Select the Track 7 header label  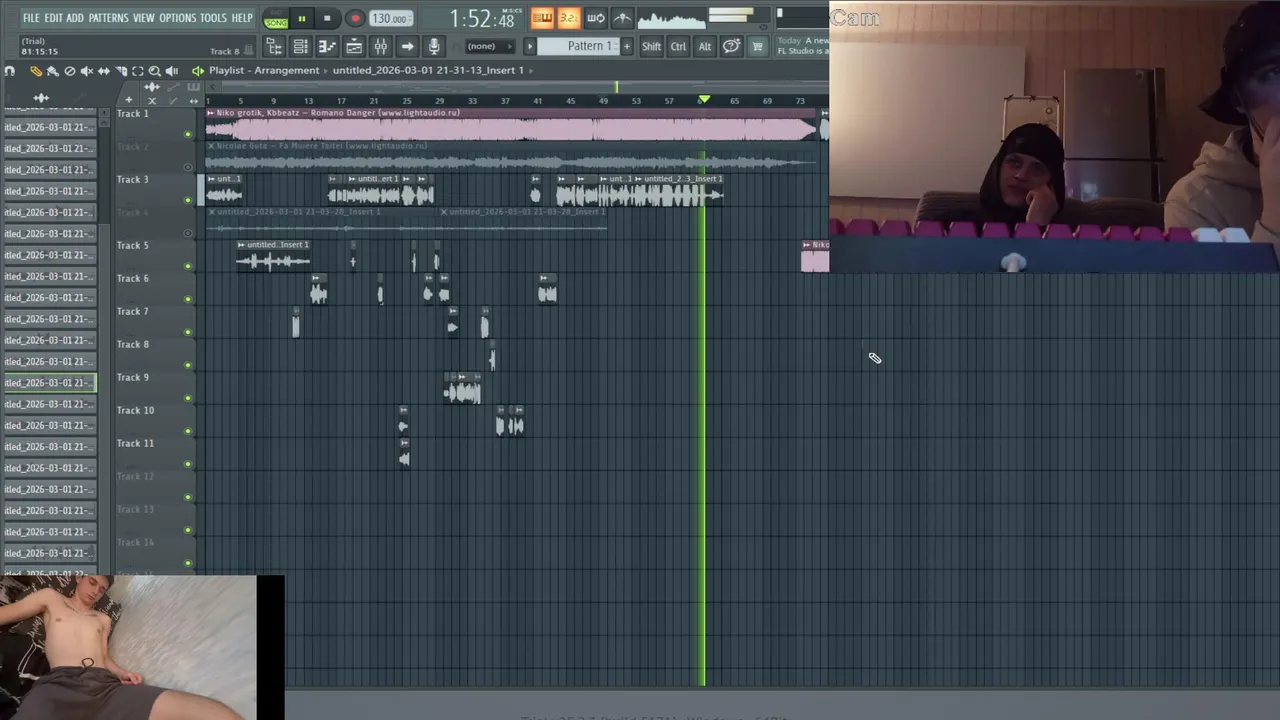pos(132,311)
